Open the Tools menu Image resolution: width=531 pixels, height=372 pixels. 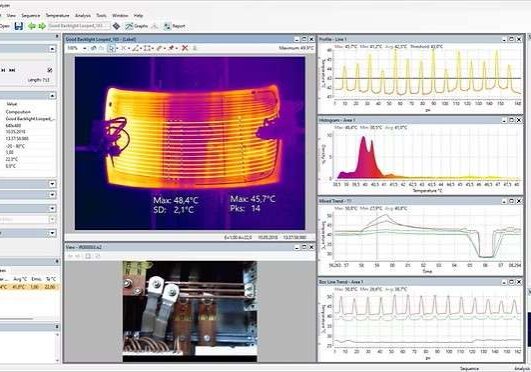(101, 16)
